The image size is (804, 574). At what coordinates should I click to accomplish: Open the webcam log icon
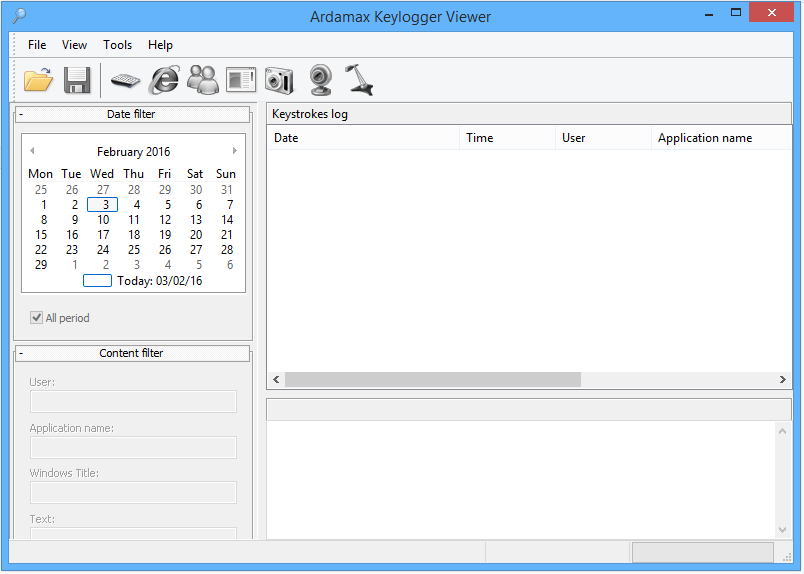(x=321, y=80)
